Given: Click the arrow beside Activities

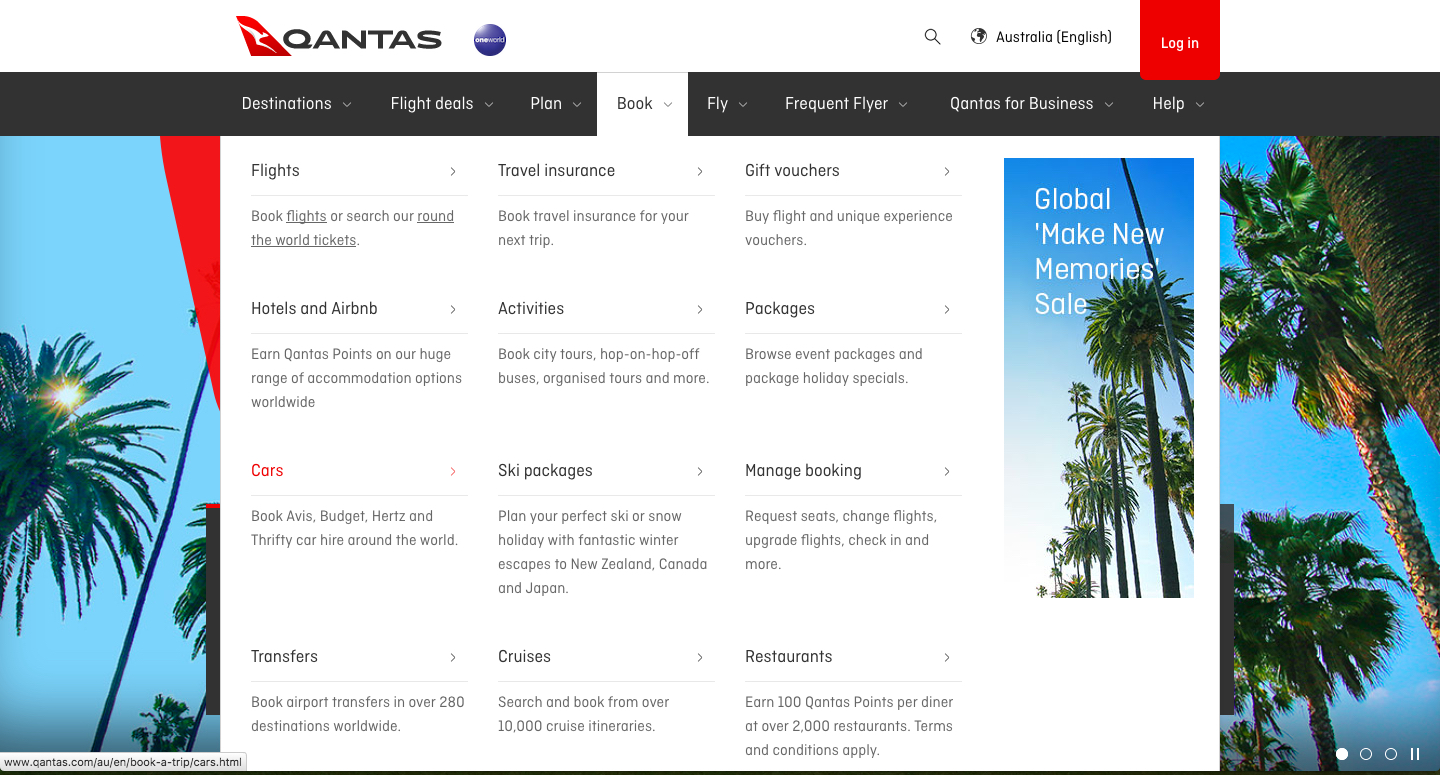Looking at the screenshot, I should point(700,309).
